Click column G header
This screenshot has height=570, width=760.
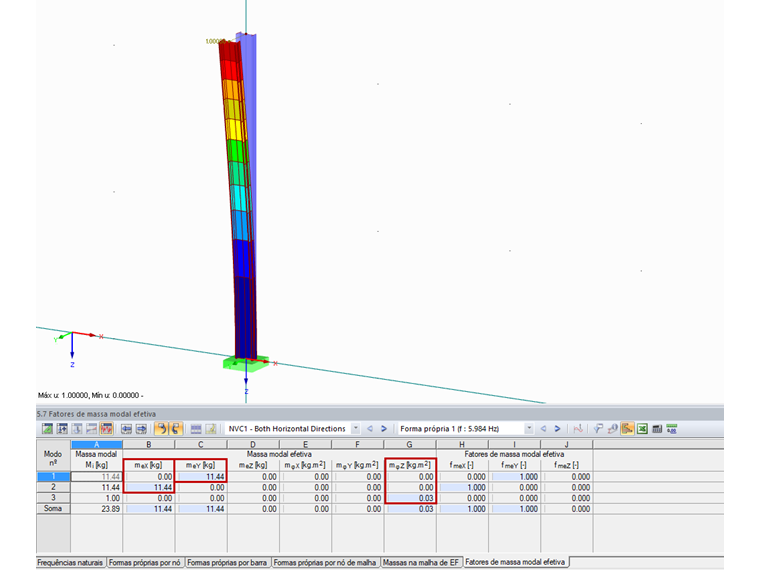[x=410, y=444]
